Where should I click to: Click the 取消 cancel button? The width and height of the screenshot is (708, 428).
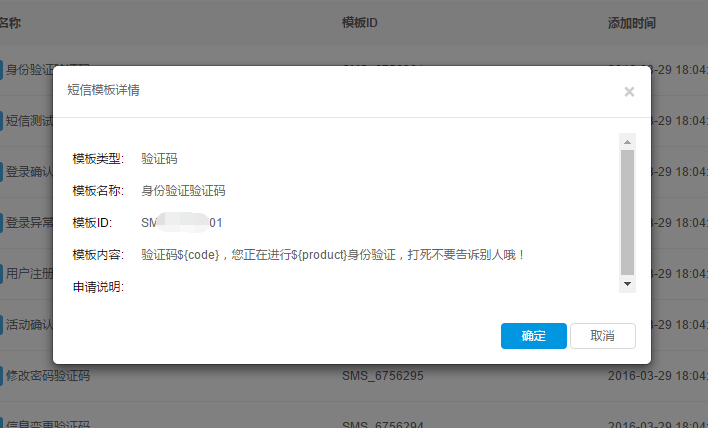point(602,336)
